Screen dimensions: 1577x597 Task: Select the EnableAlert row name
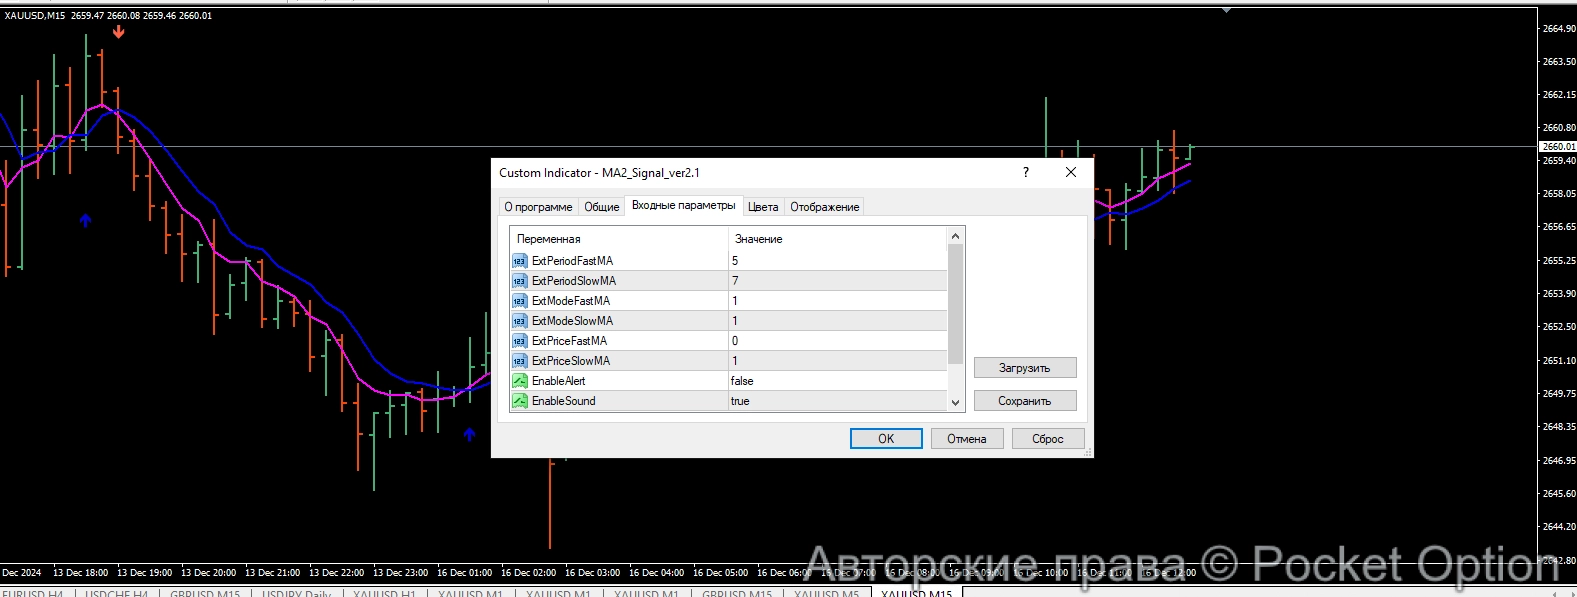[559, 381]
